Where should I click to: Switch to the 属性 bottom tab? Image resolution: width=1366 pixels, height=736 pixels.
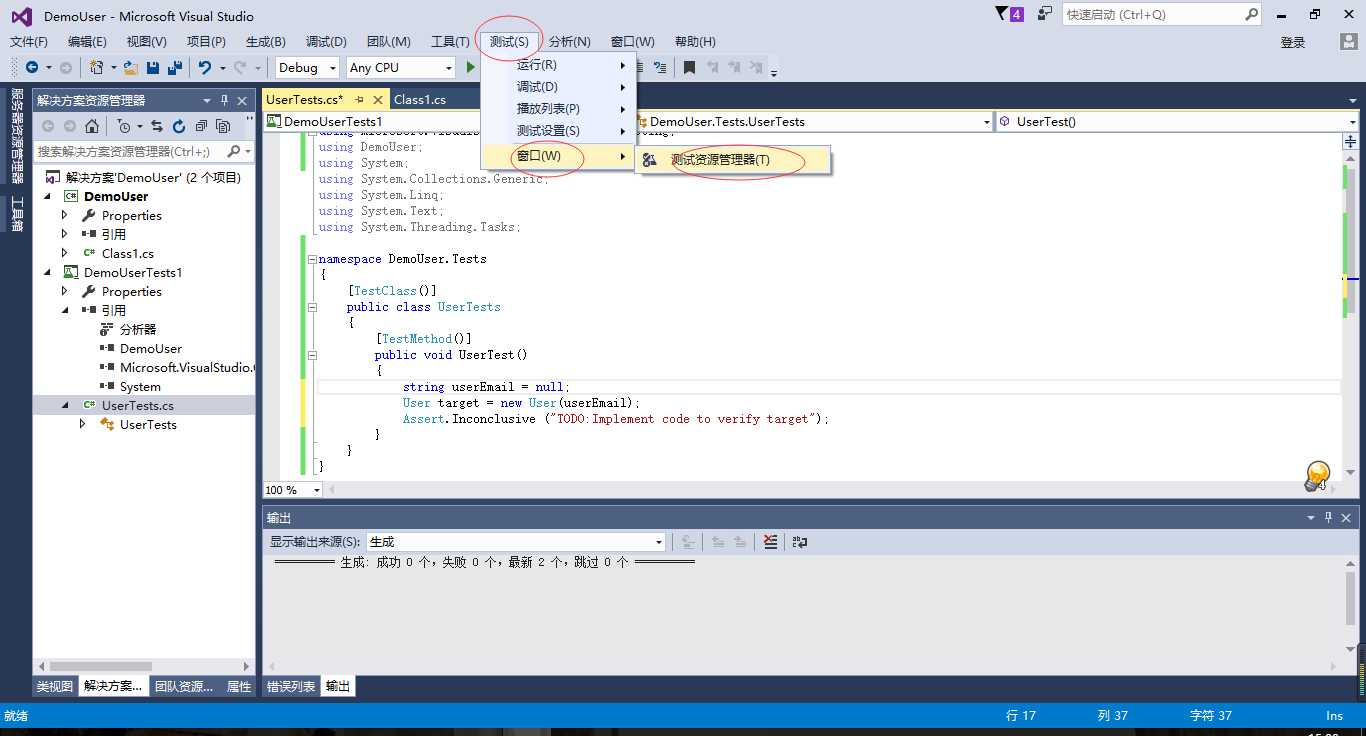pyautogui.click(x=239, y=686)
